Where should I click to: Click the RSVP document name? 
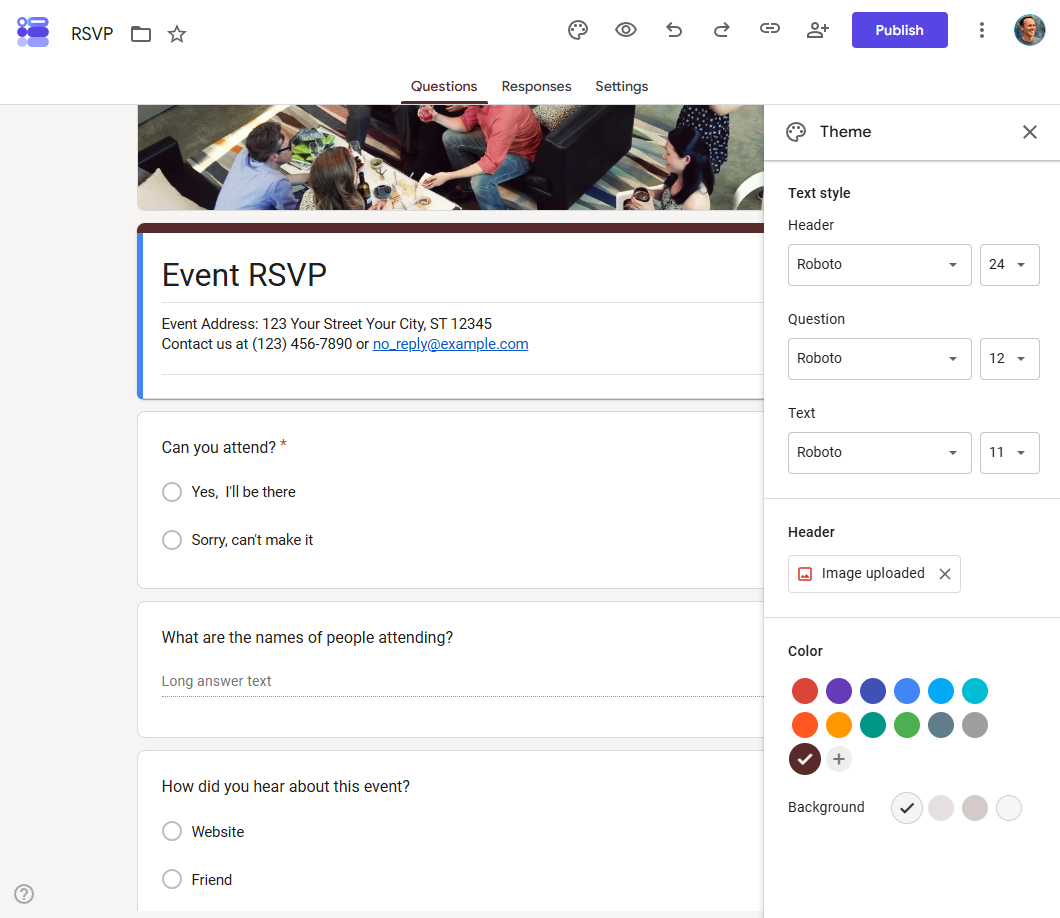coord(92,34)
